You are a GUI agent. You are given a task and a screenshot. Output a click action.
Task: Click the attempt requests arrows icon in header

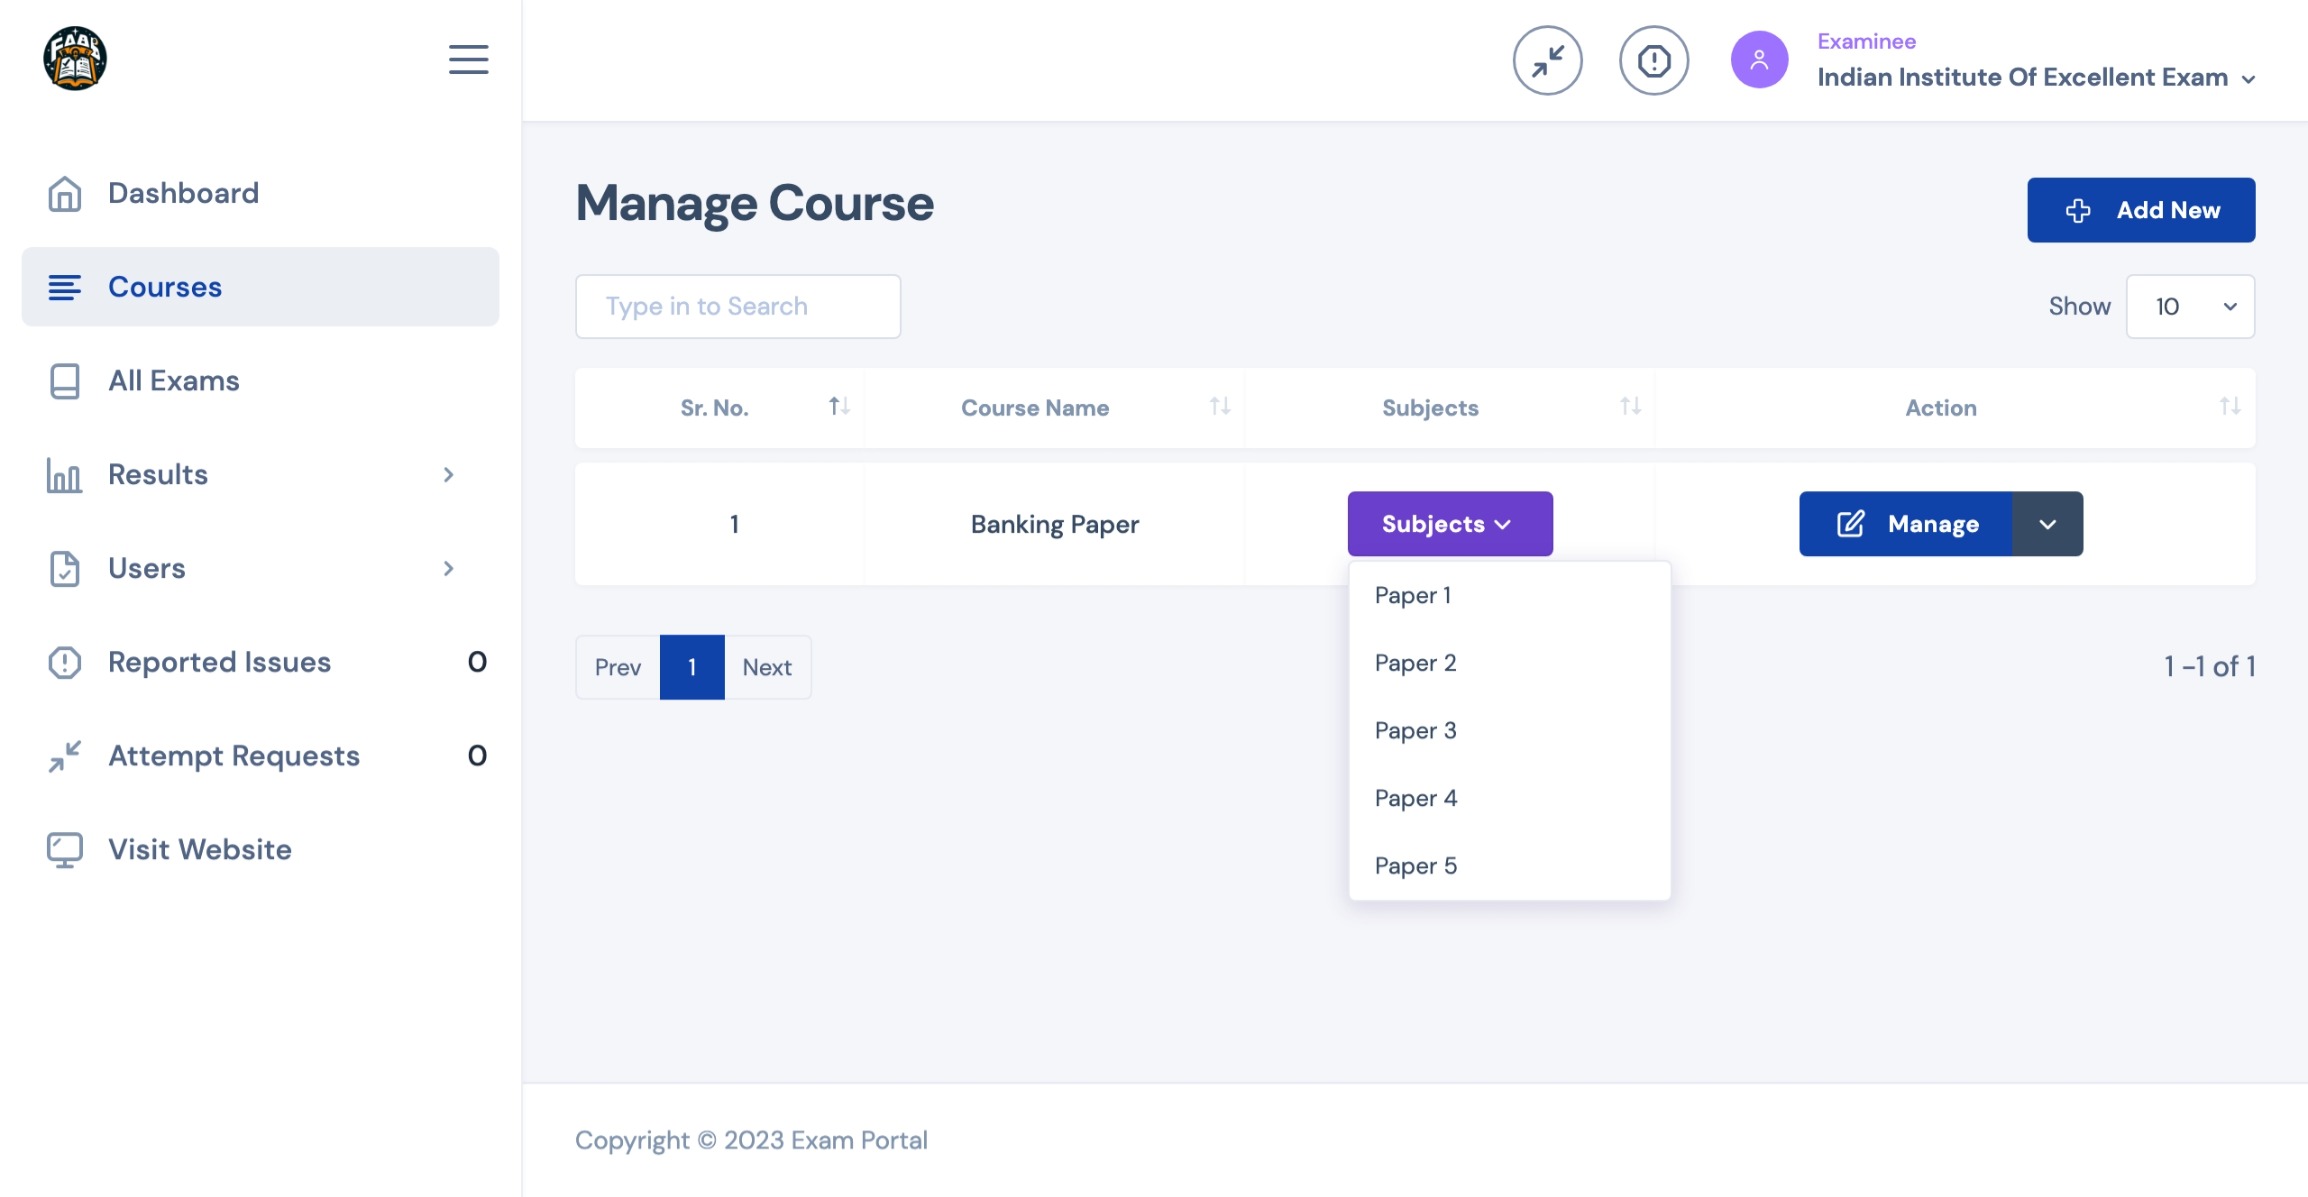point(1547,61)
